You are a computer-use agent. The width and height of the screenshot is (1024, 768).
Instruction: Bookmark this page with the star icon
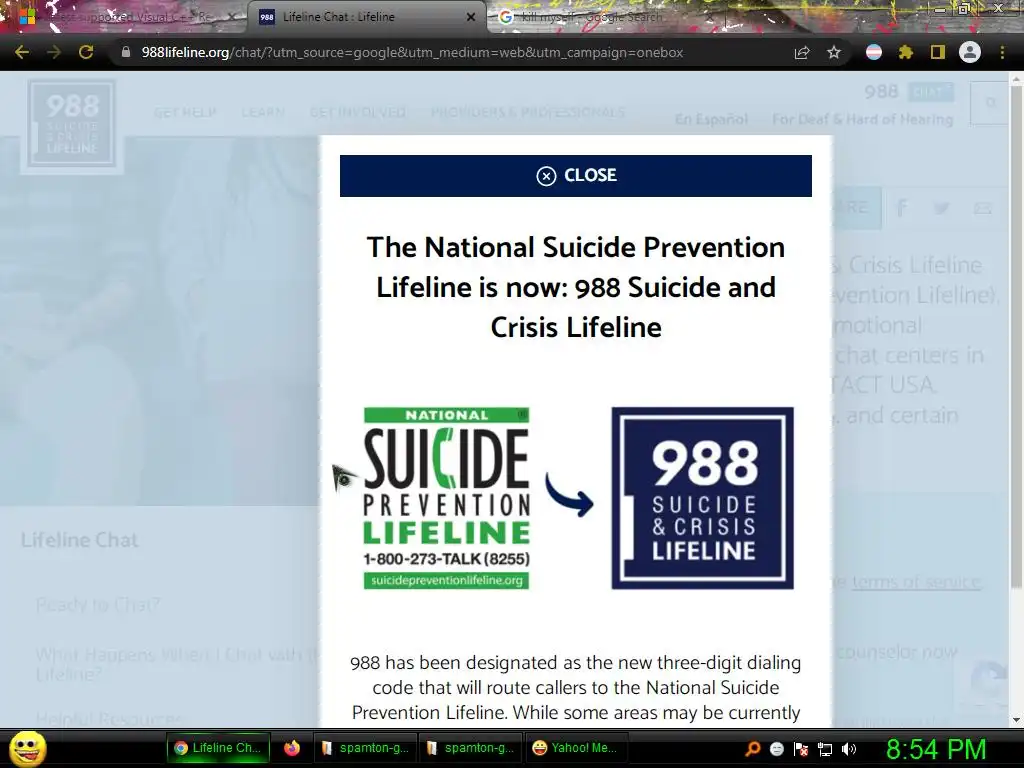(834, 52)
